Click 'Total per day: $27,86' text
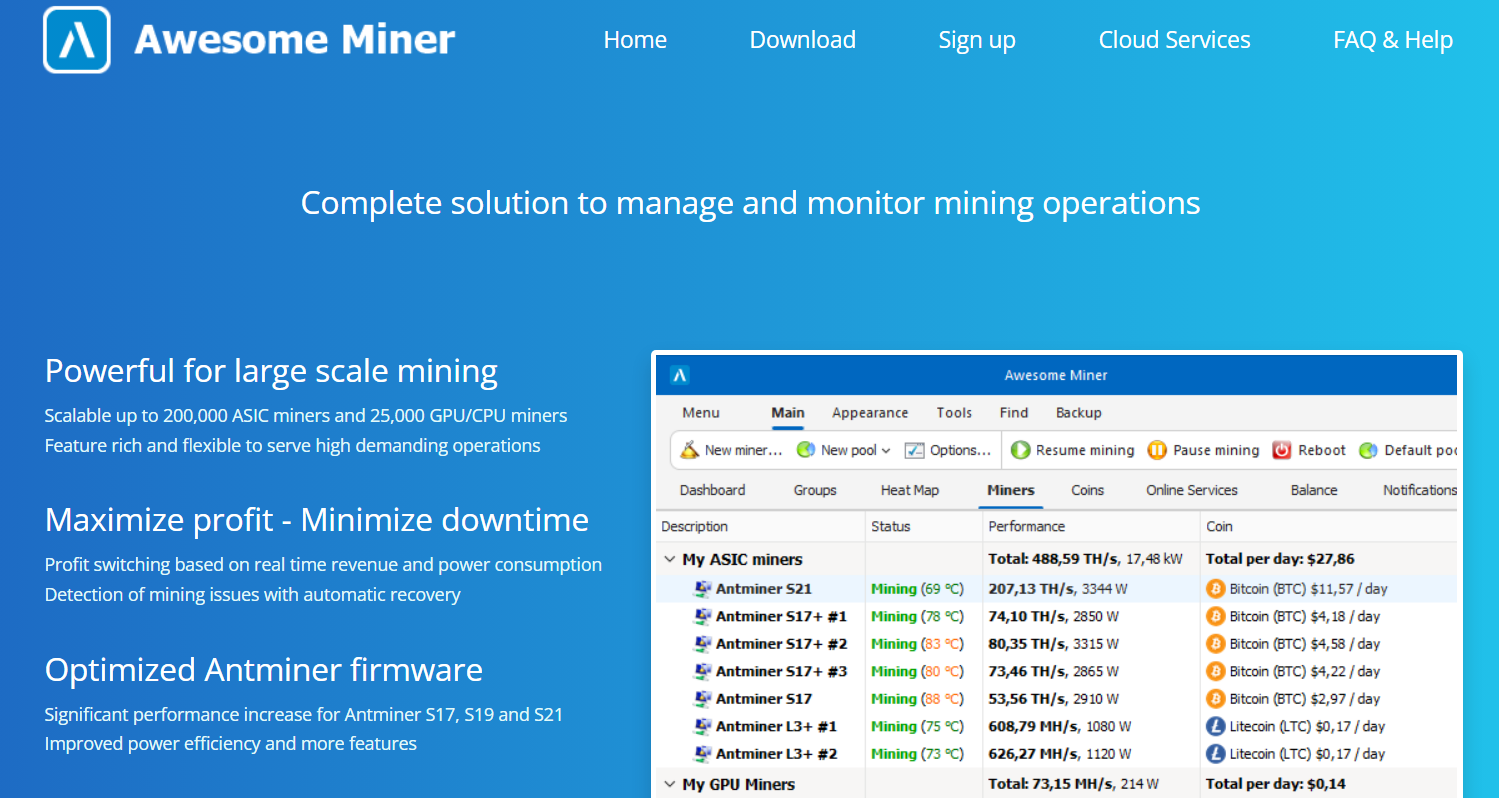 [1280, 559]
